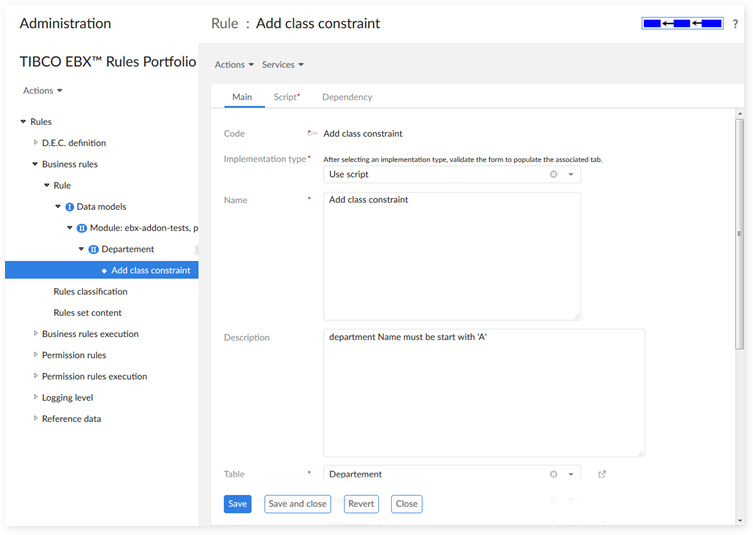Click the Departement node table icon
This screenshot has width=753, height=535.
point(94,249)
